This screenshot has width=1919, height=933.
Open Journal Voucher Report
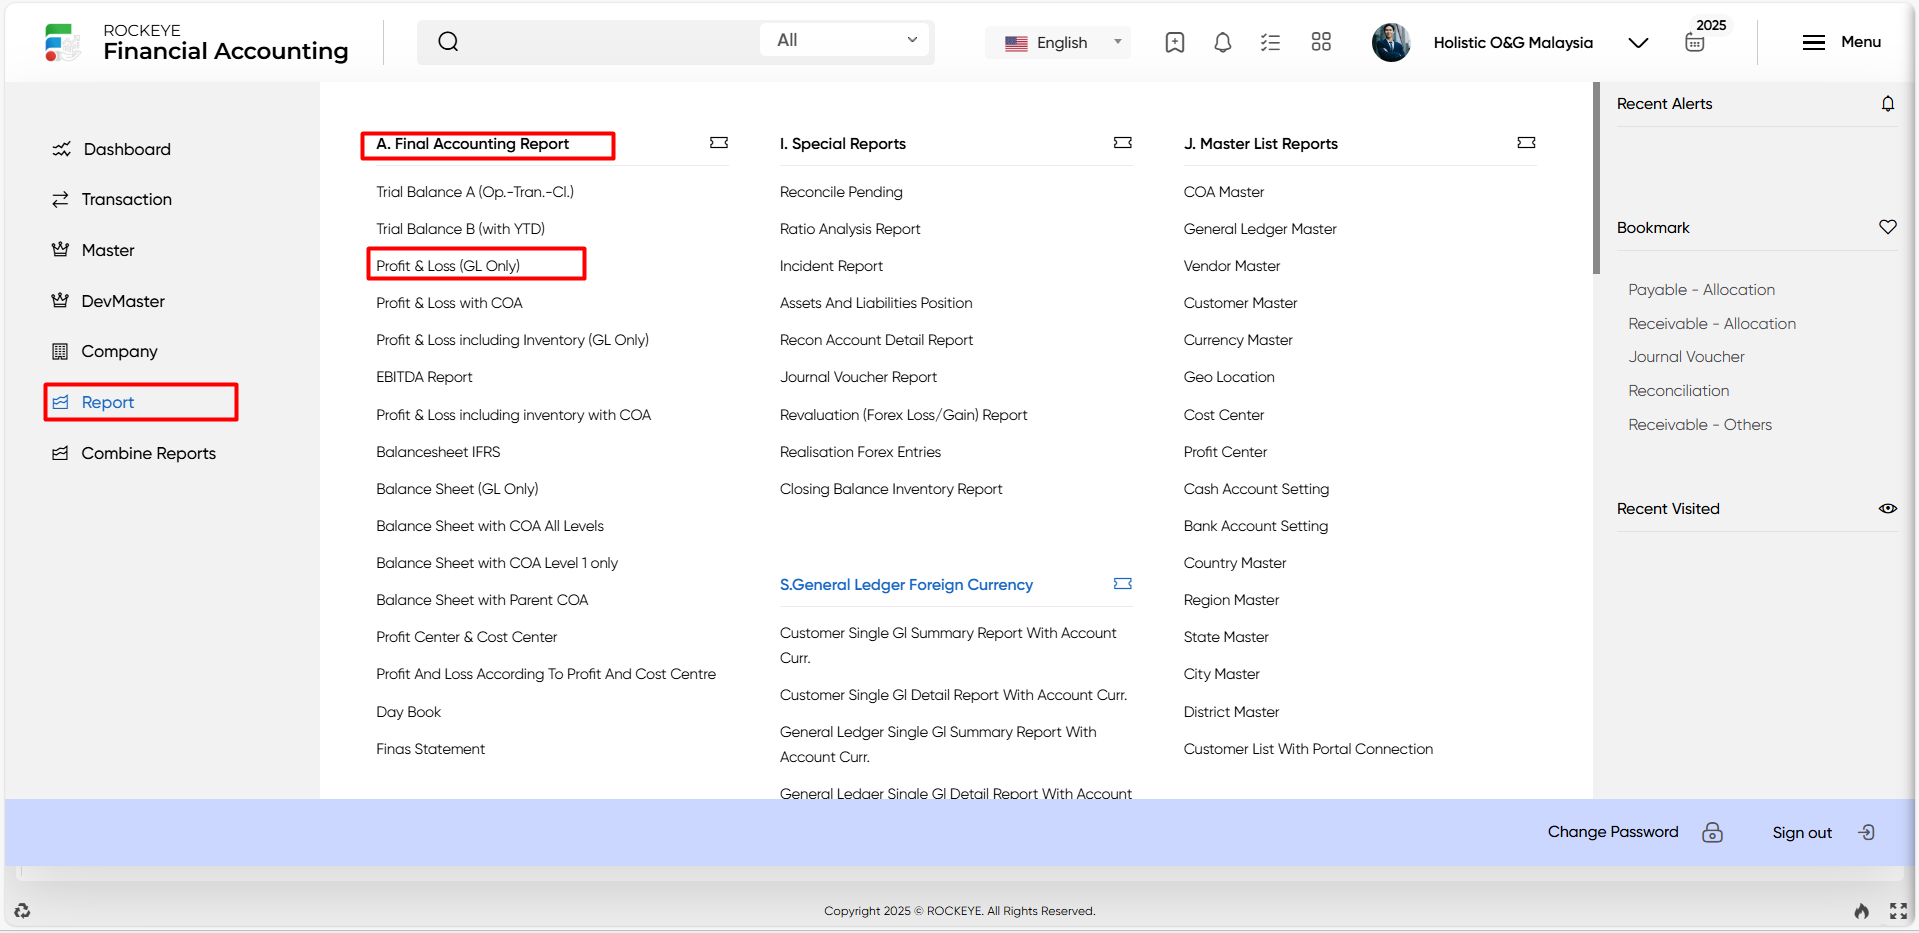(858, 377)
